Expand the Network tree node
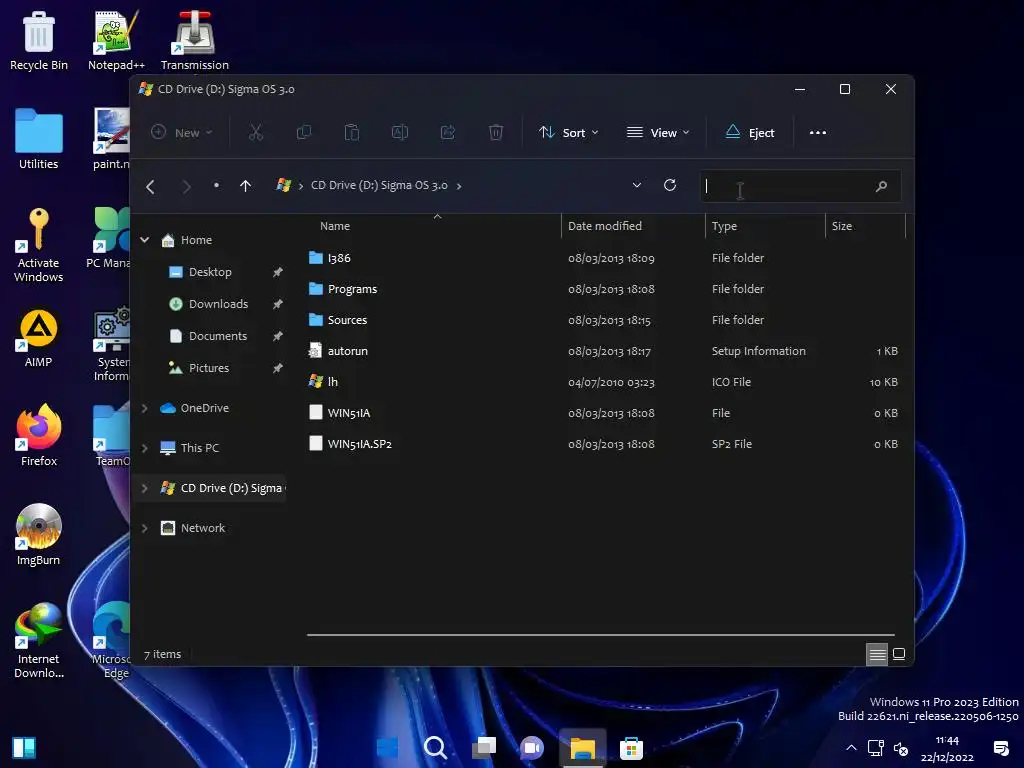The width and height of the screenshot is (1024, 768). [x=144, y=528]
